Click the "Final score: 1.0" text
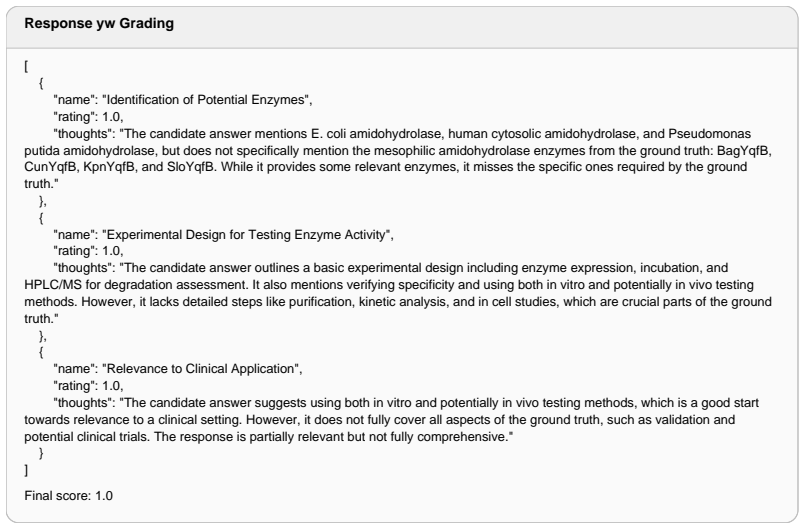The height and width of the screenshot is (529, 805). (68, 496)
